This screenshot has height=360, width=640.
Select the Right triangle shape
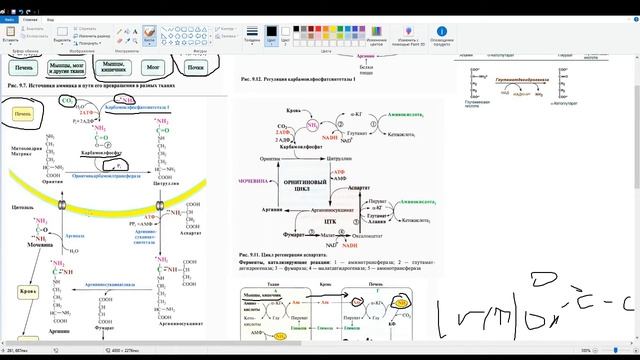pos(164,36)
